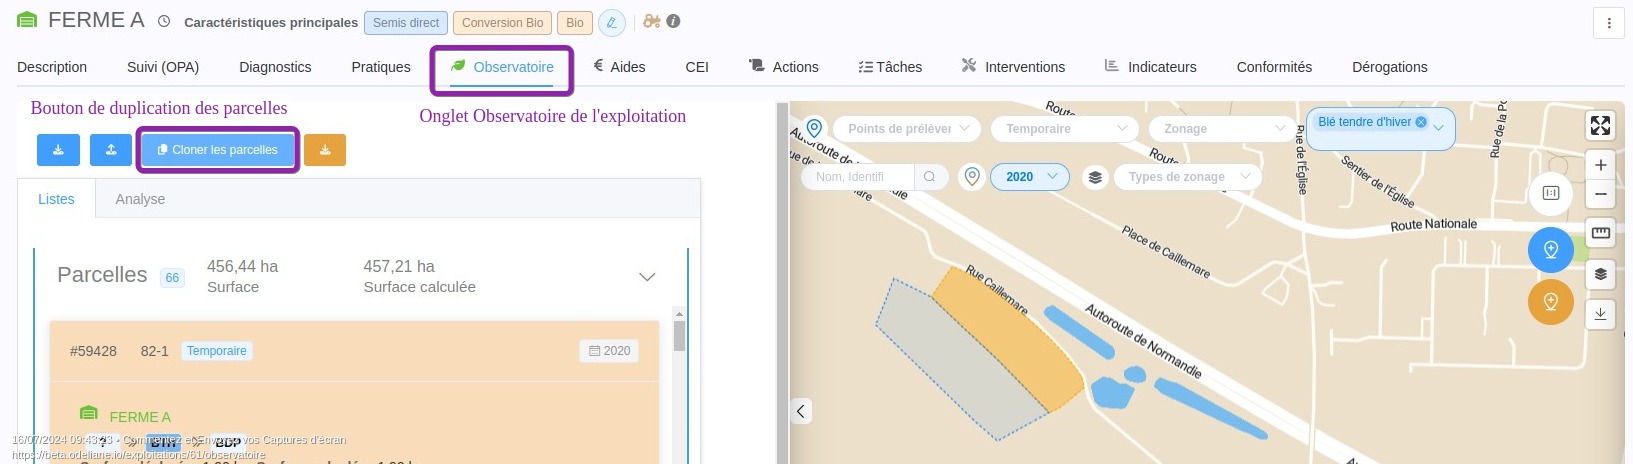
Task: Click the orange add location marker button
Action: pos(1550,302)
